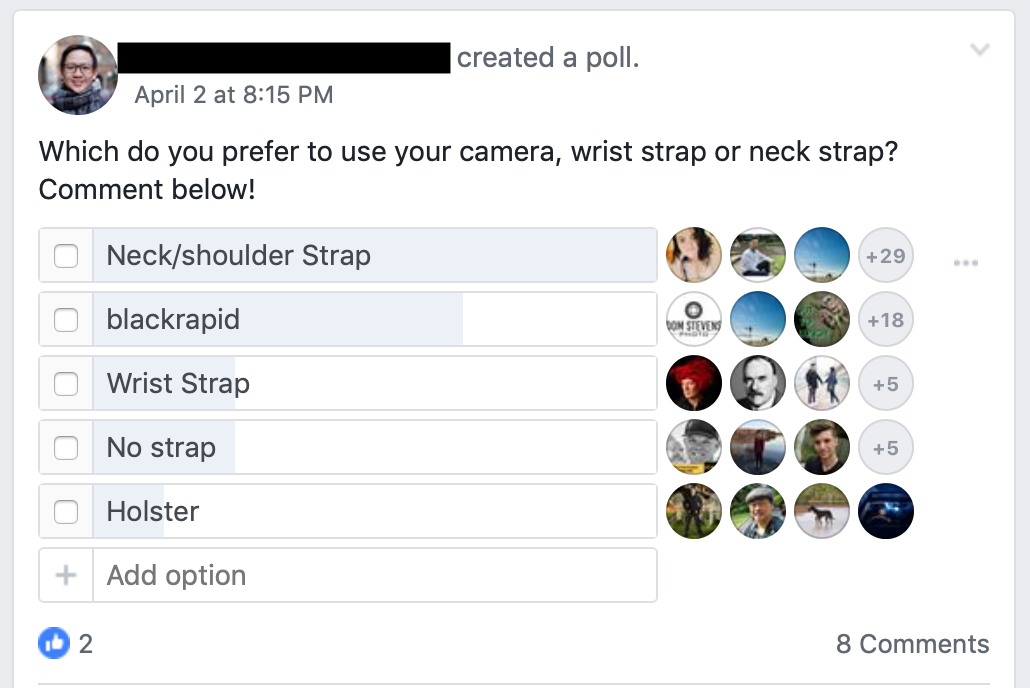Click the first voter avatar on Neck/shoulder Strap
Image resolution: width=1030 pixels, height=688 pixels.
coord(694,256)
